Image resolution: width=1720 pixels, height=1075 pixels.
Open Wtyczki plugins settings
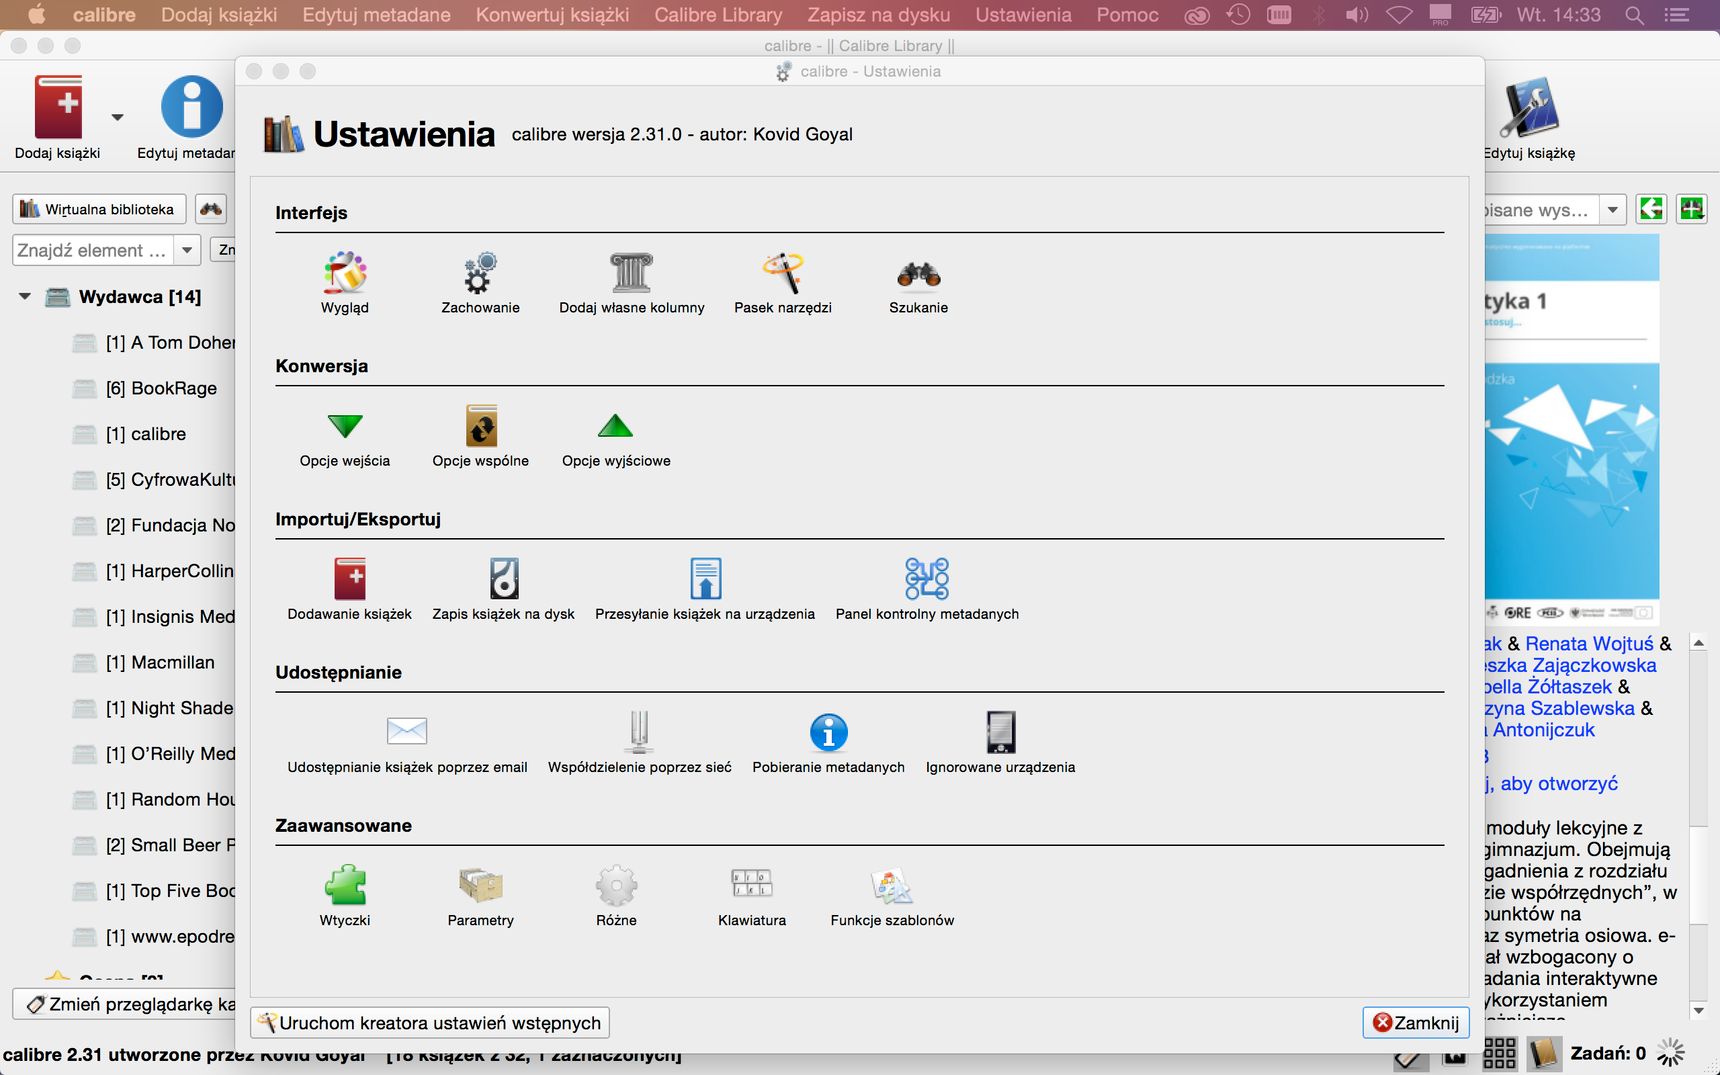344,896
